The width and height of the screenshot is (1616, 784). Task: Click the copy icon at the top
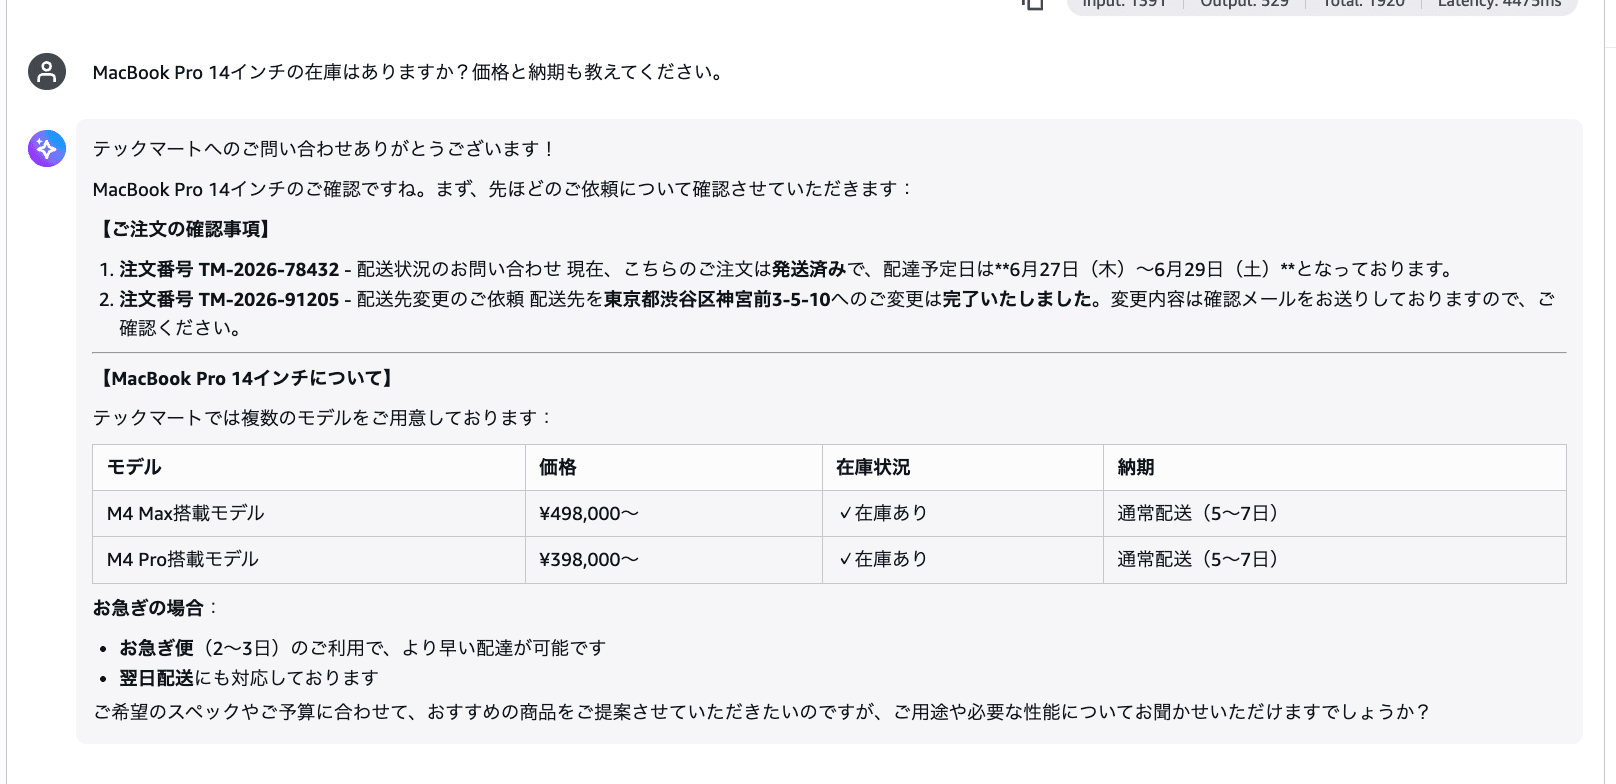[x=1033, y=4]
